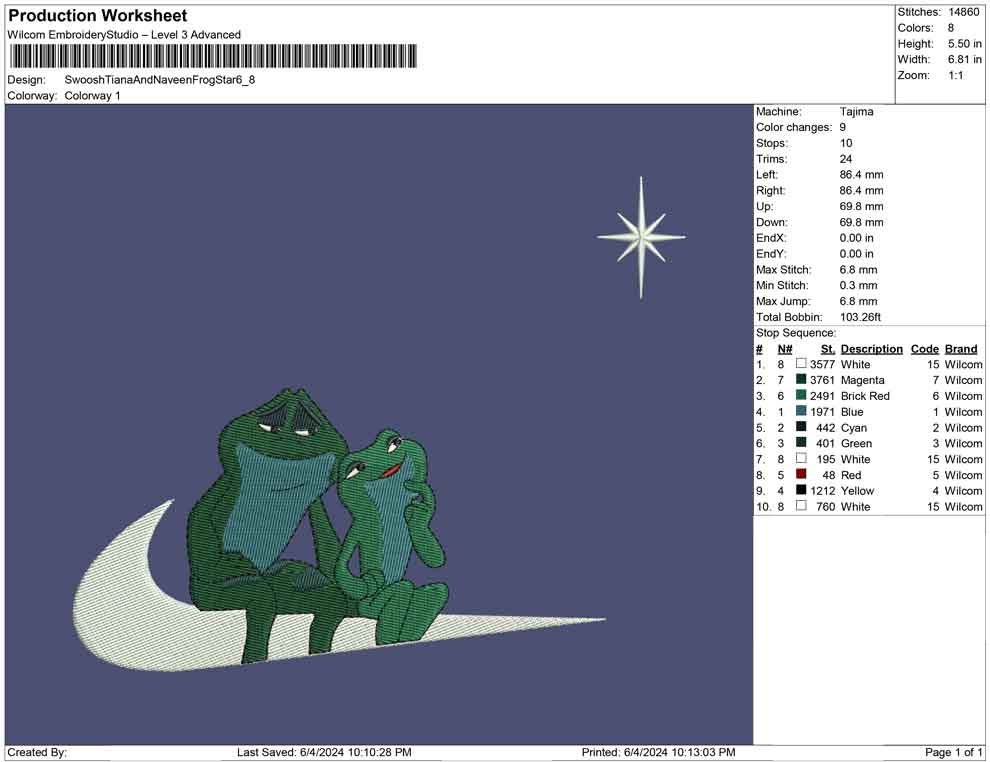Viewport: 990px width, 762px height.
Task: Click the EndY value '0.00 in'
Action: point(857,254)
